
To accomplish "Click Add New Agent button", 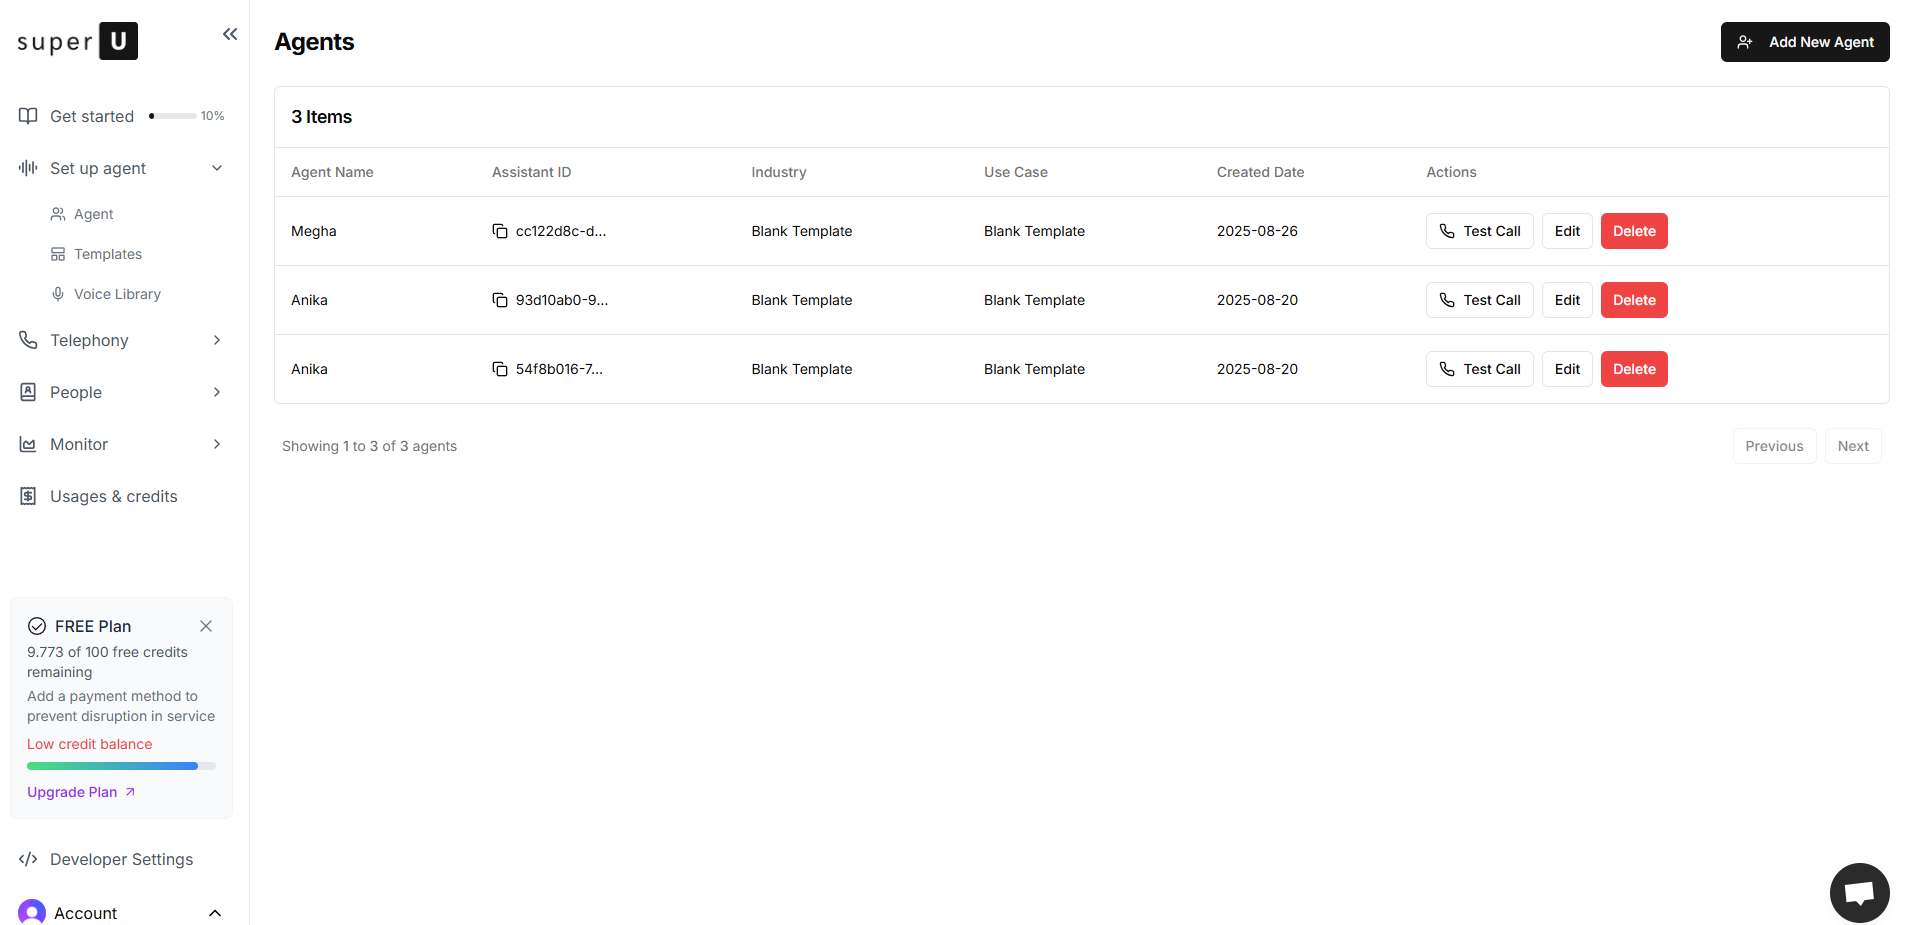I will (x=1804, y=42).
